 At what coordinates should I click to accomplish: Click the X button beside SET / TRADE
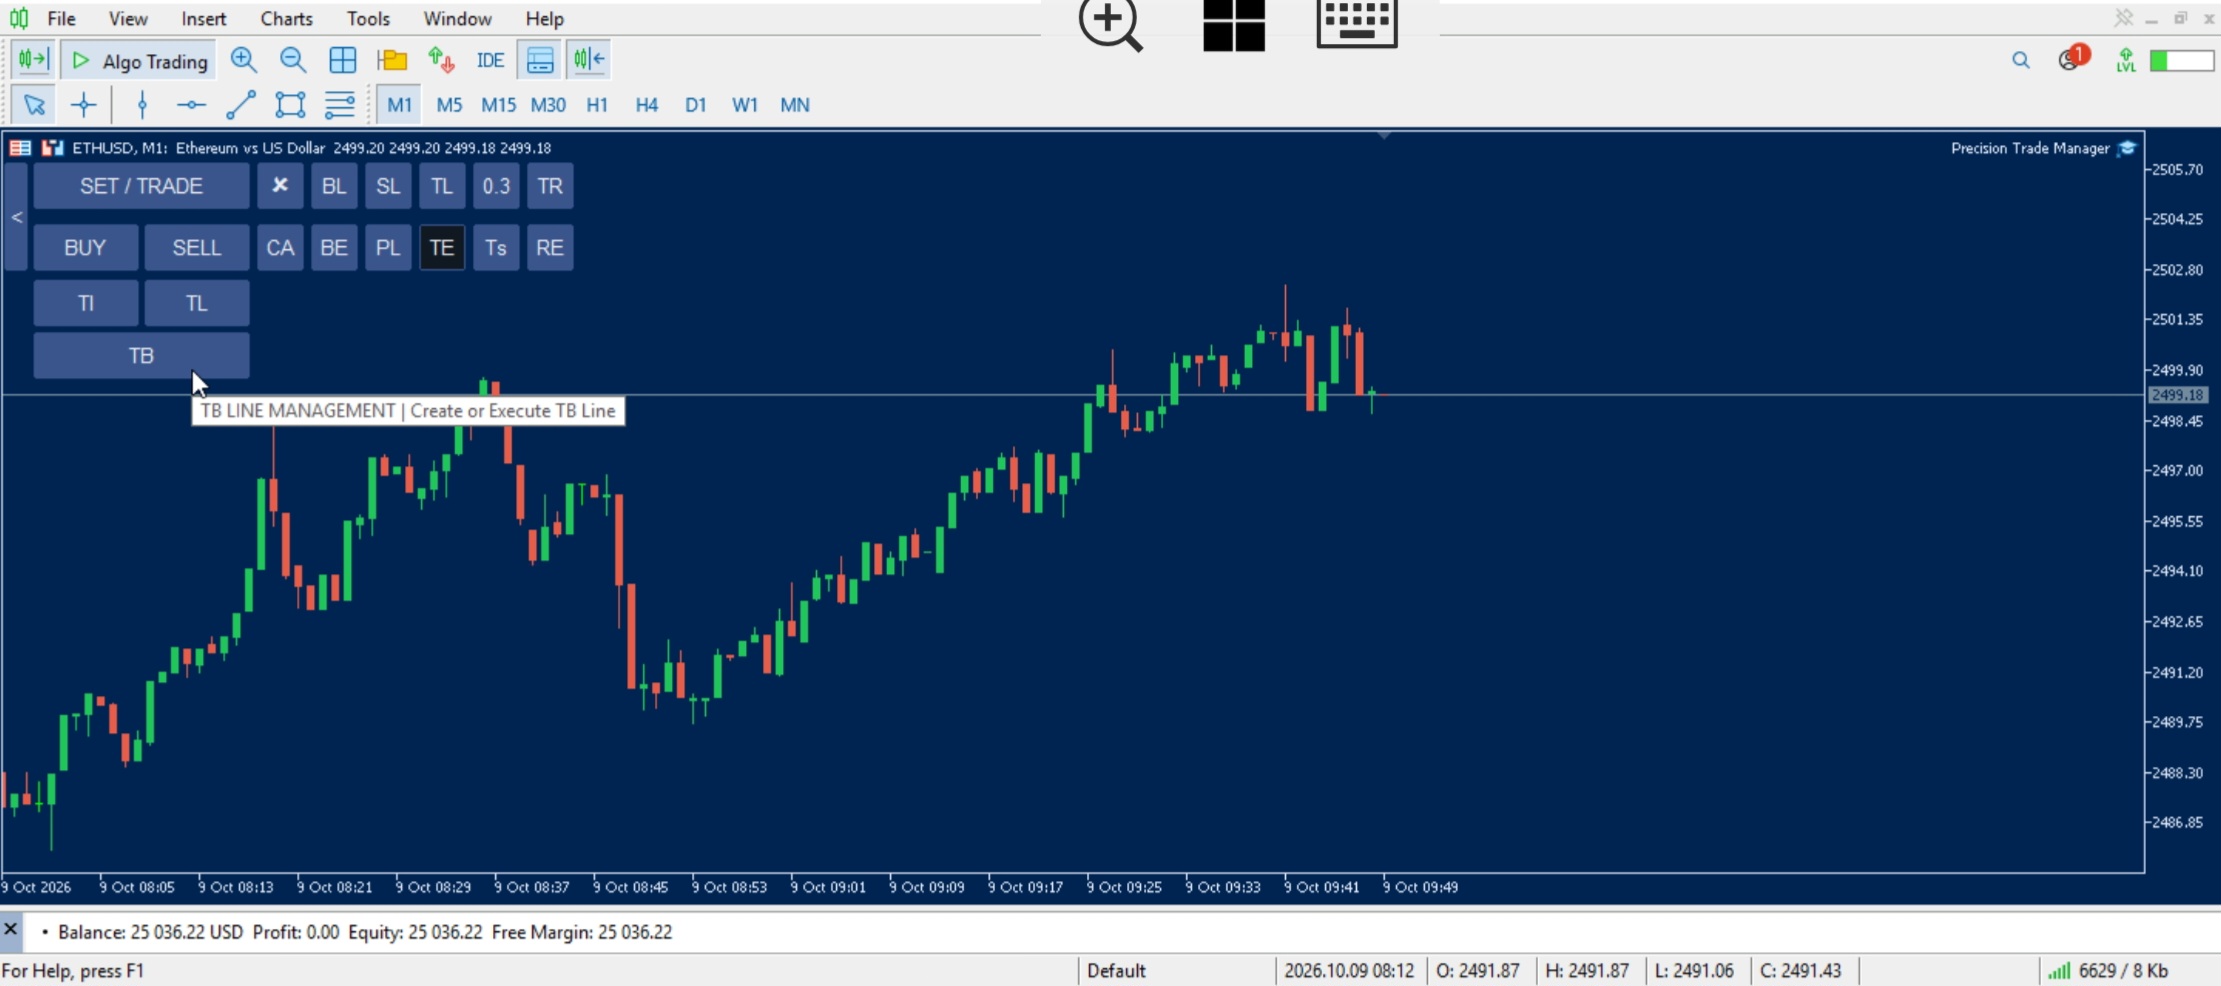[x=280, y=186]
